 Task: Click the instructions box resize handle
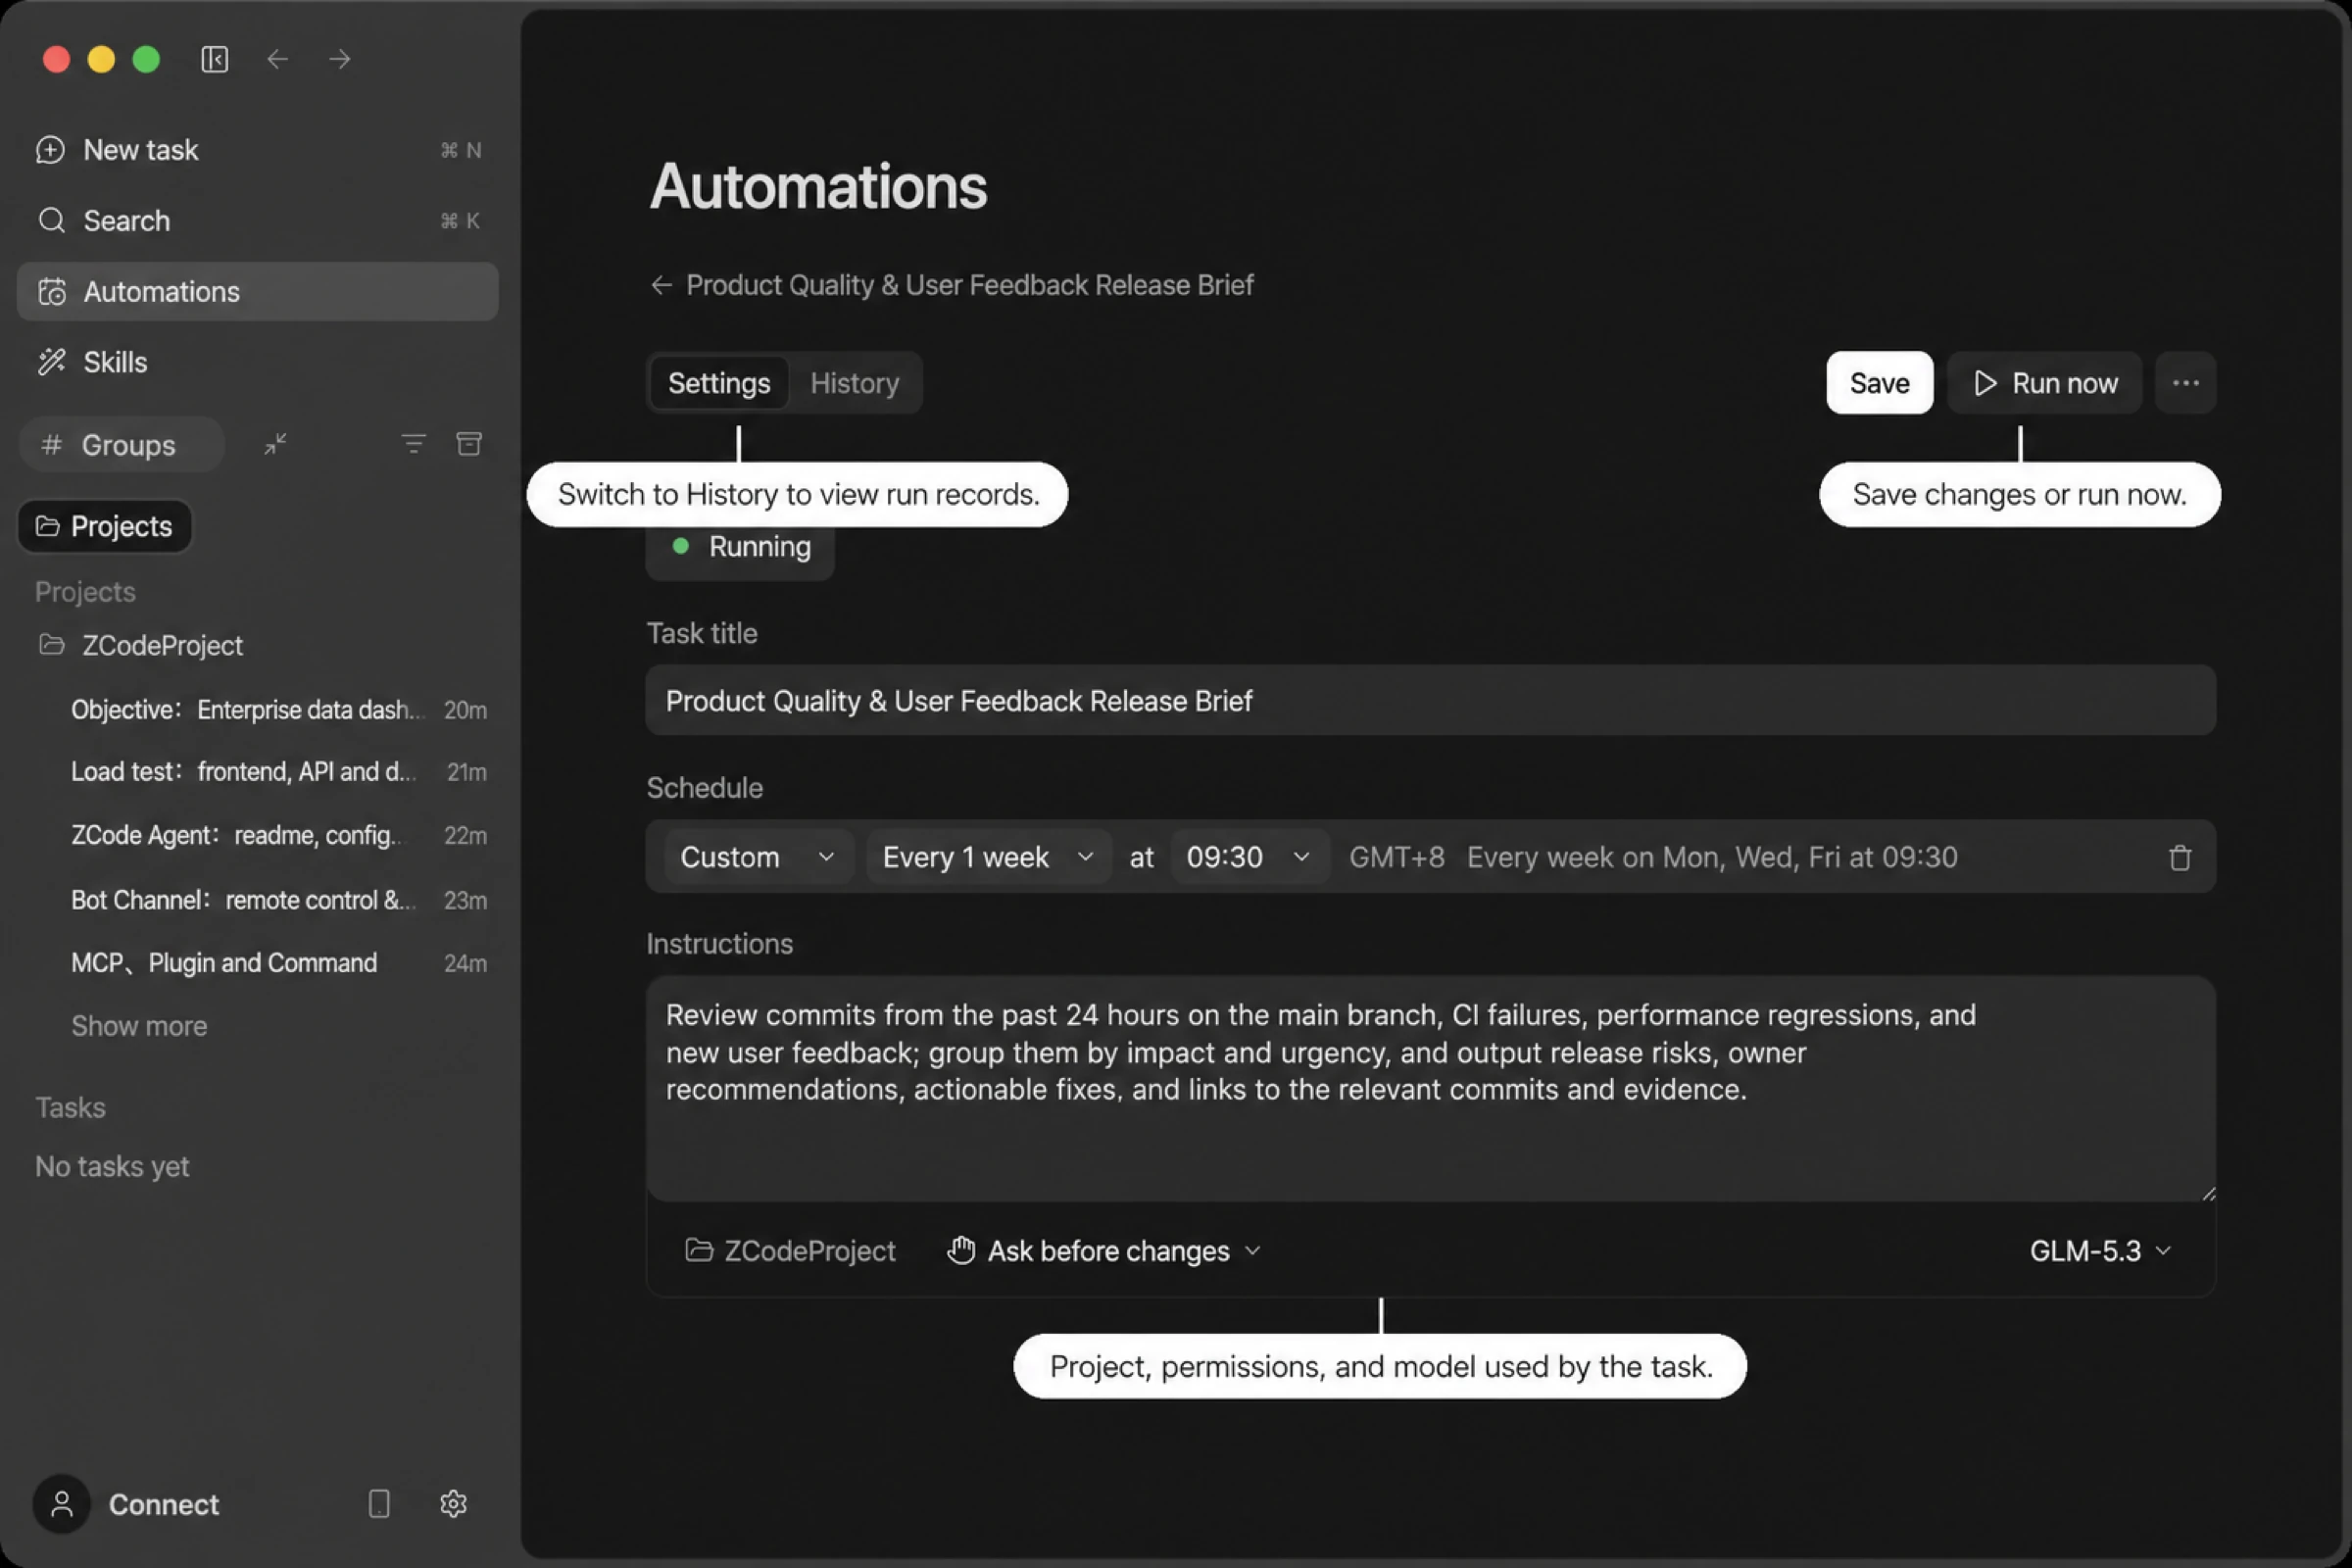[x=2208, y=1193]
